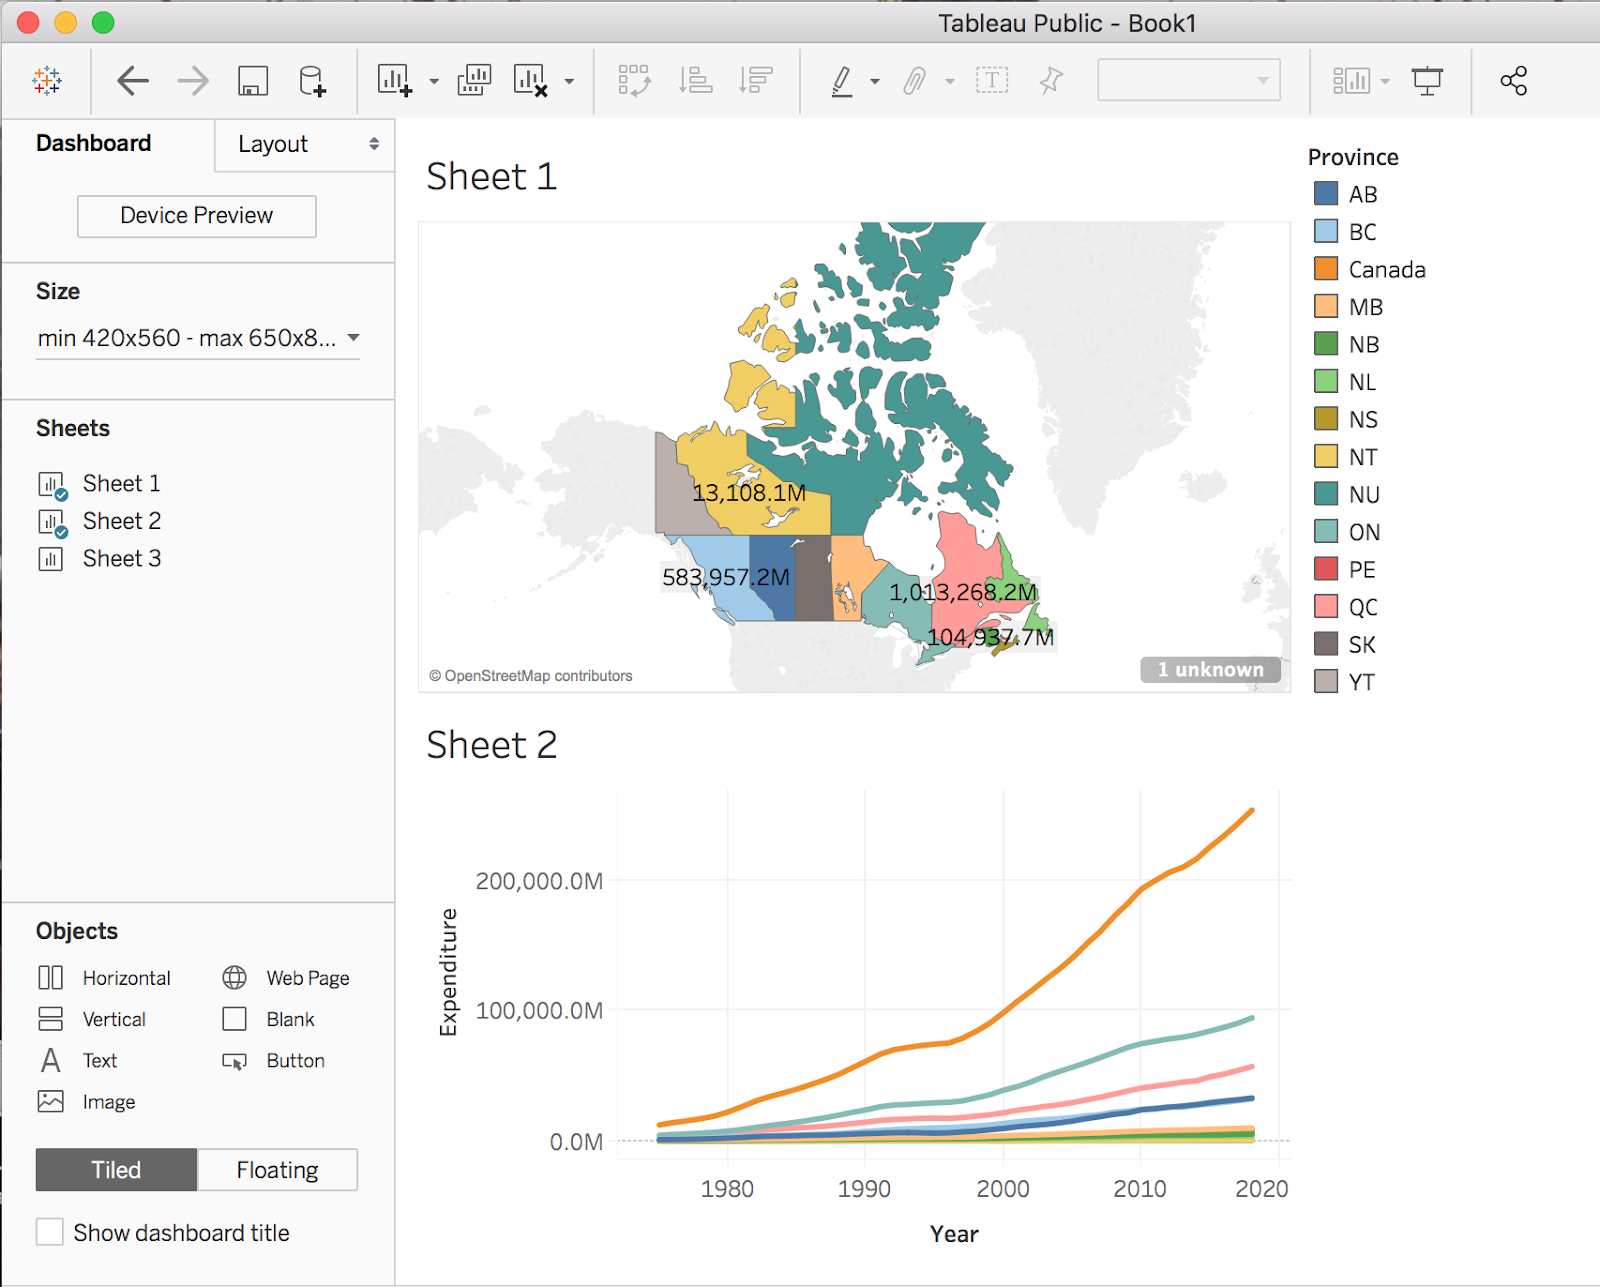
Task: Switch to the Layout tab
Action: click(272, 144)
